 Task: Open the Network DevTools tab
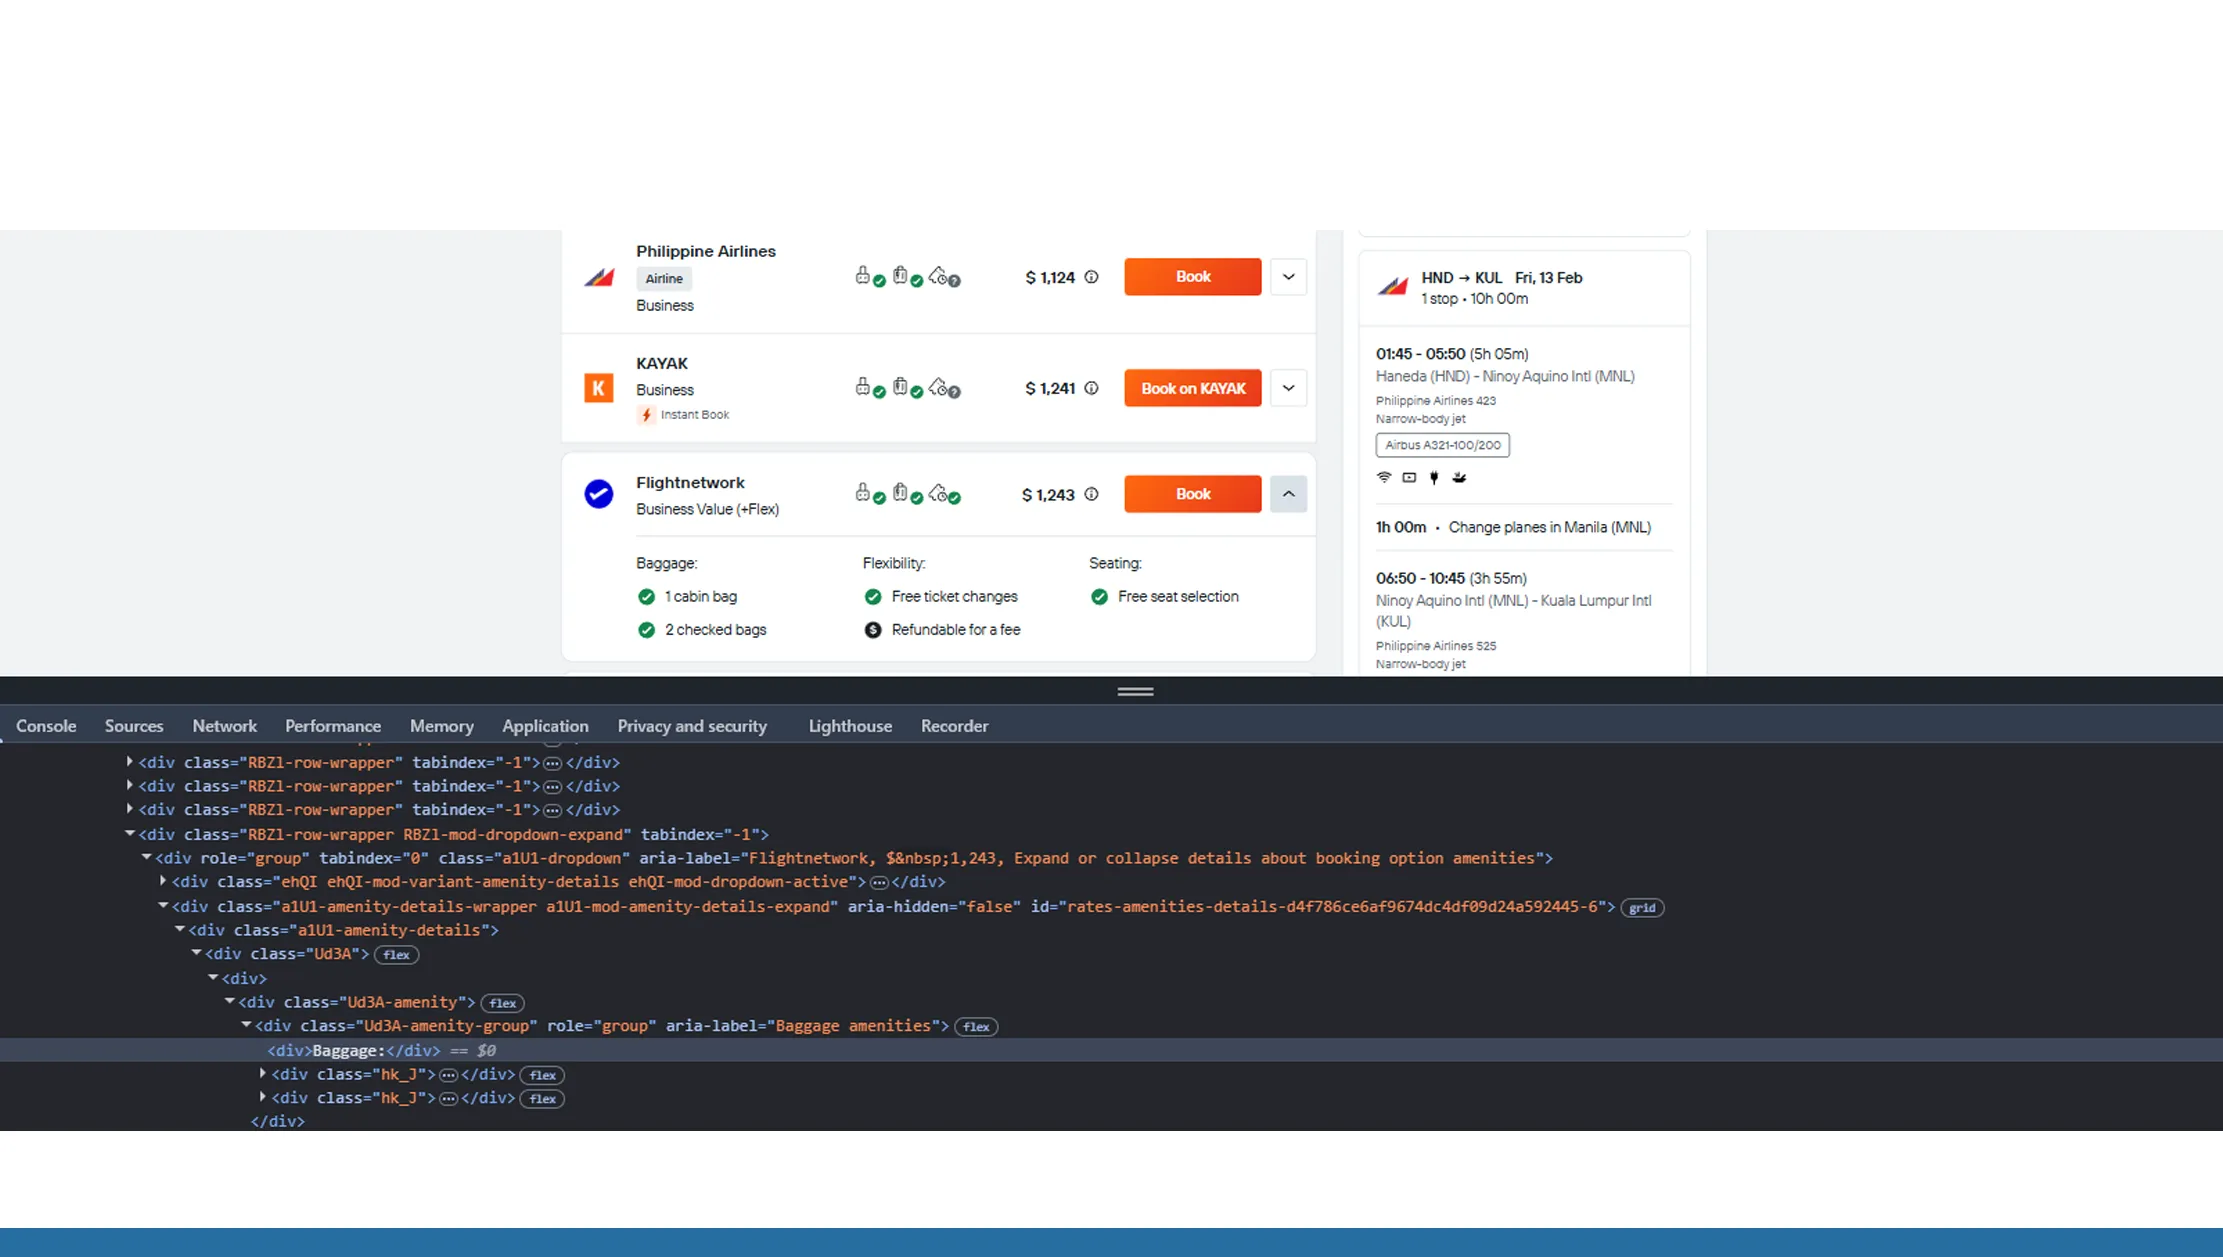click(224, 726)
